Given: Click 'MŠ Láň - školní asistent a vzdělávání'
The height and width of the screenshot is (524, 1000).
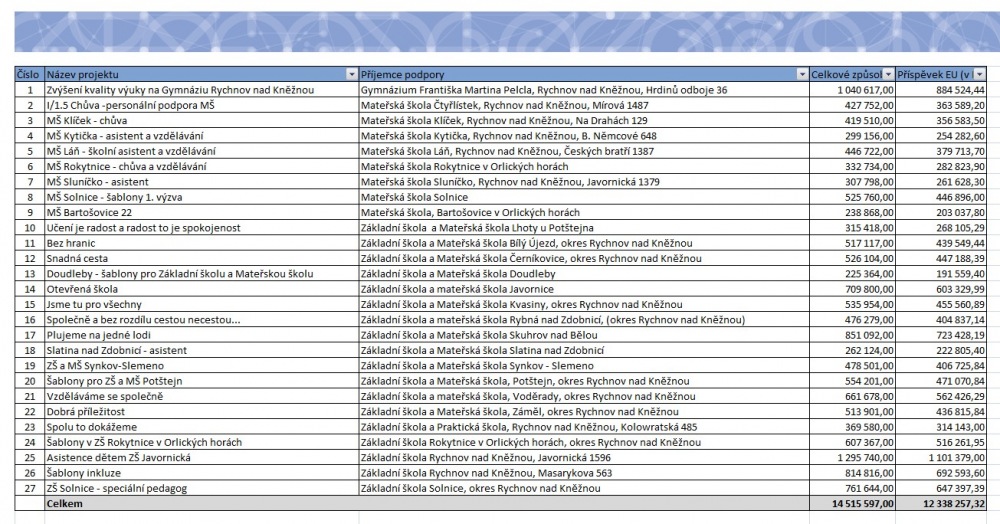Looking at the screenshot, I should click(x=202, y=151).
